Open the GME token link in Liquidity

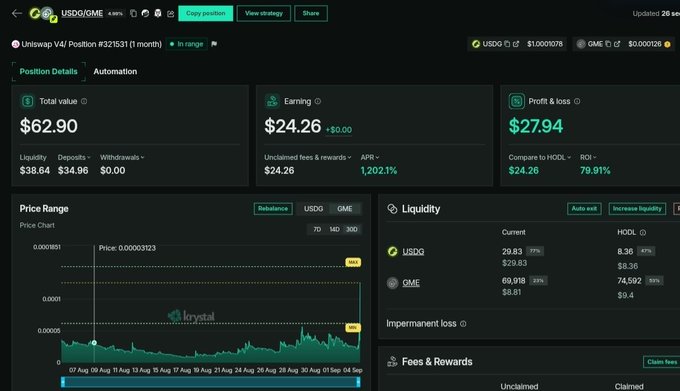pyautogui.click(x=411, y=283)
